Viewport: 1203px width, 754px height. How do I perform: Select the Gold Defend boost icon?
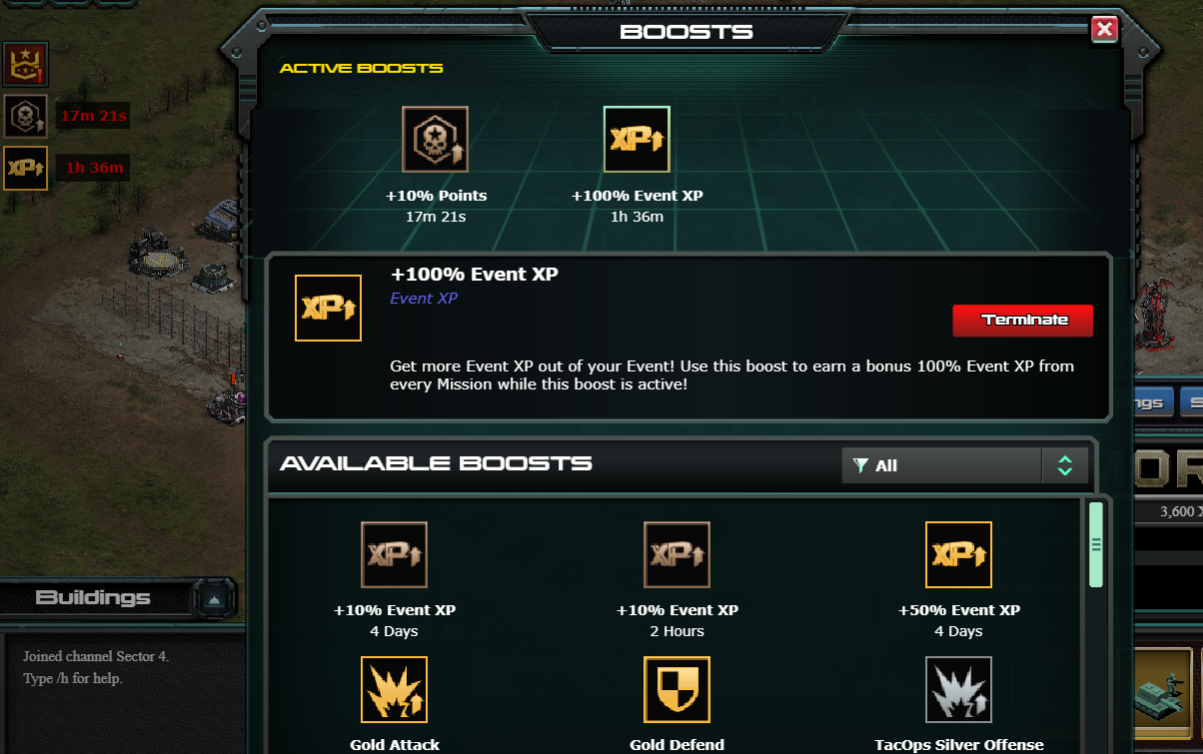click(677, 689)
